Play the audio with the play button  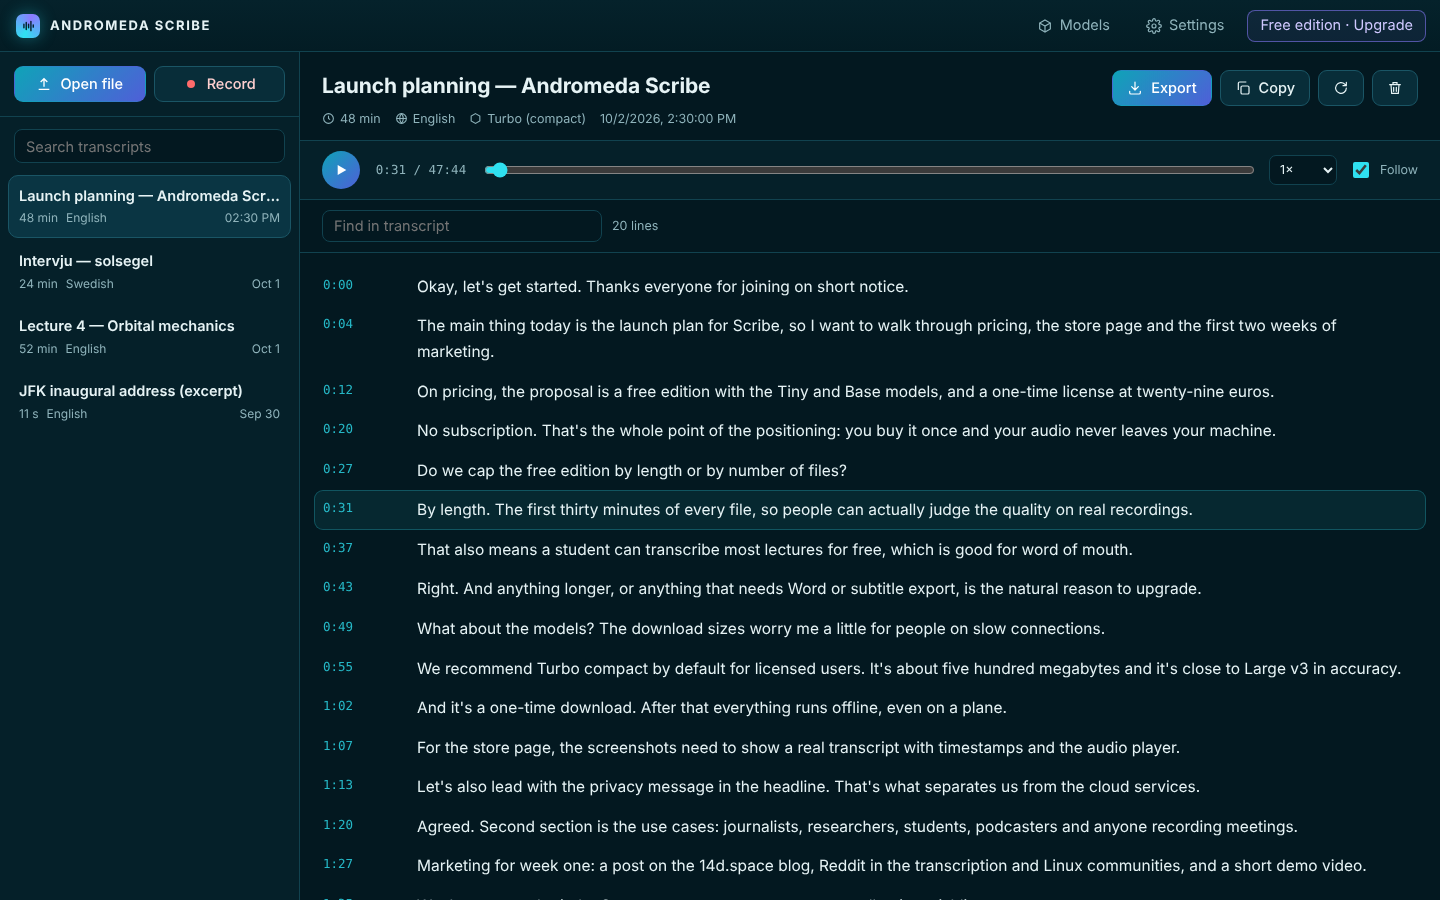click(x=341, y=170)
